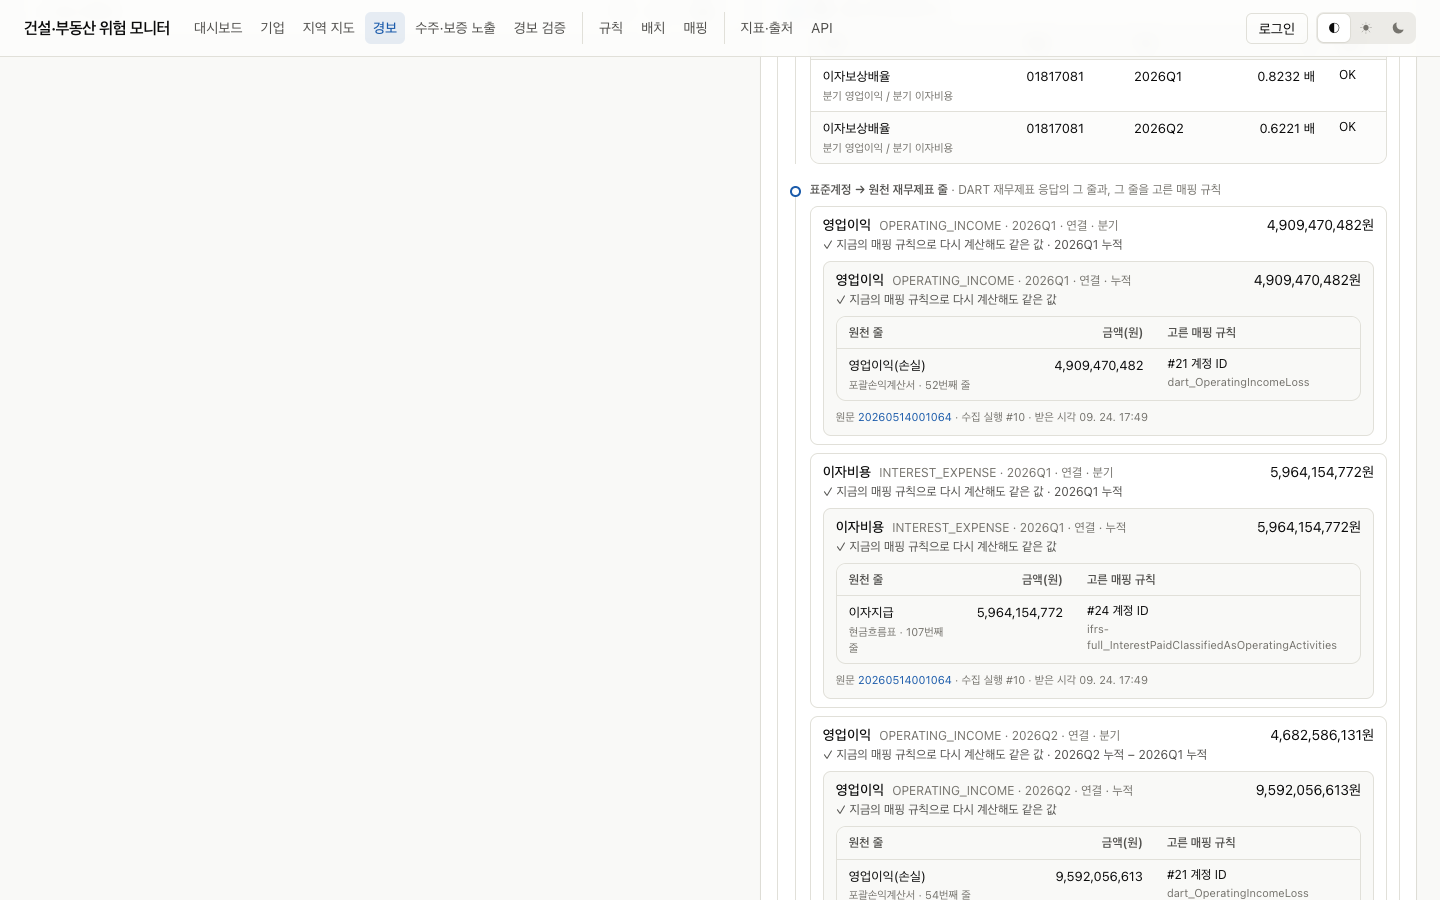Open the API nav item

pos(822,28)
